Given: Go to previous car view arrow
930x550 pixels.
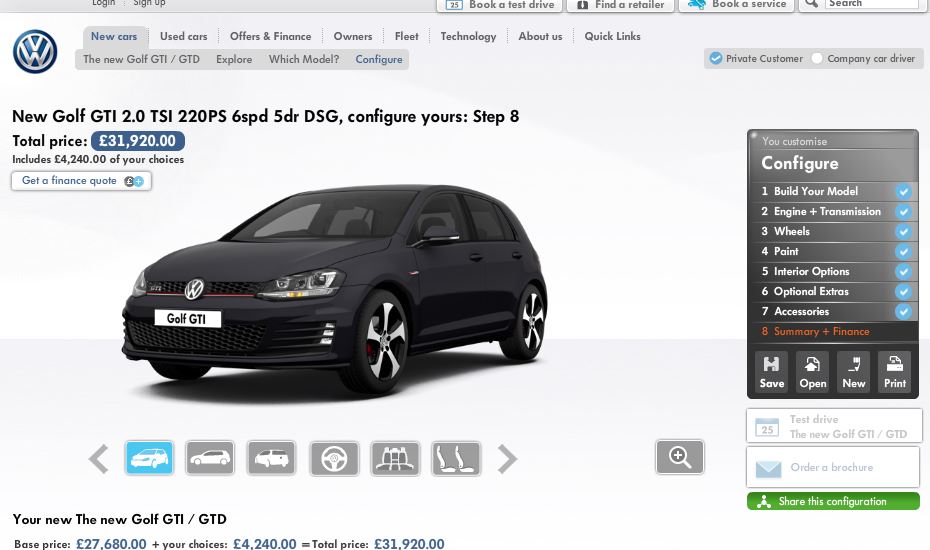Looking at the screenshot, I should pyautogui.click(x=98, y=459).
